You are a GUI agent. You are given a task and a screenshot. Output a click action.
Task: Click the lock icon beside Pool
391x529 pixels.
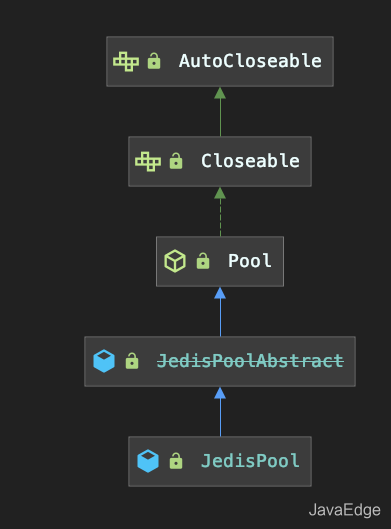[x=203, y=261]
